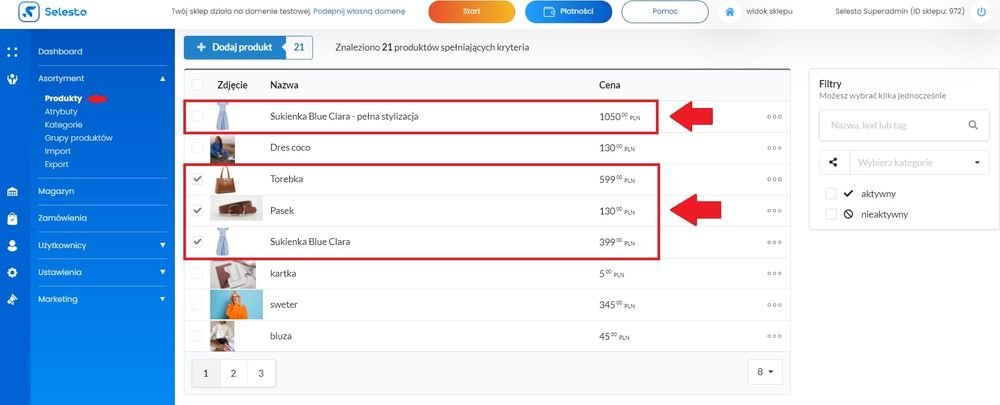Click the power logout icon
The height and width of the screenshot is (405, 1000).
point(981,11)
